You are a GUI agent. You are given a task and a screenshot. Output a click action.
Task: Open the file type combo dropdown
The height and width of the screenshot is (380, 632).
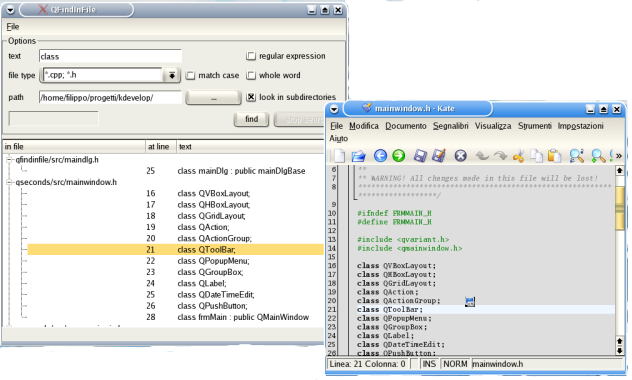172,75
